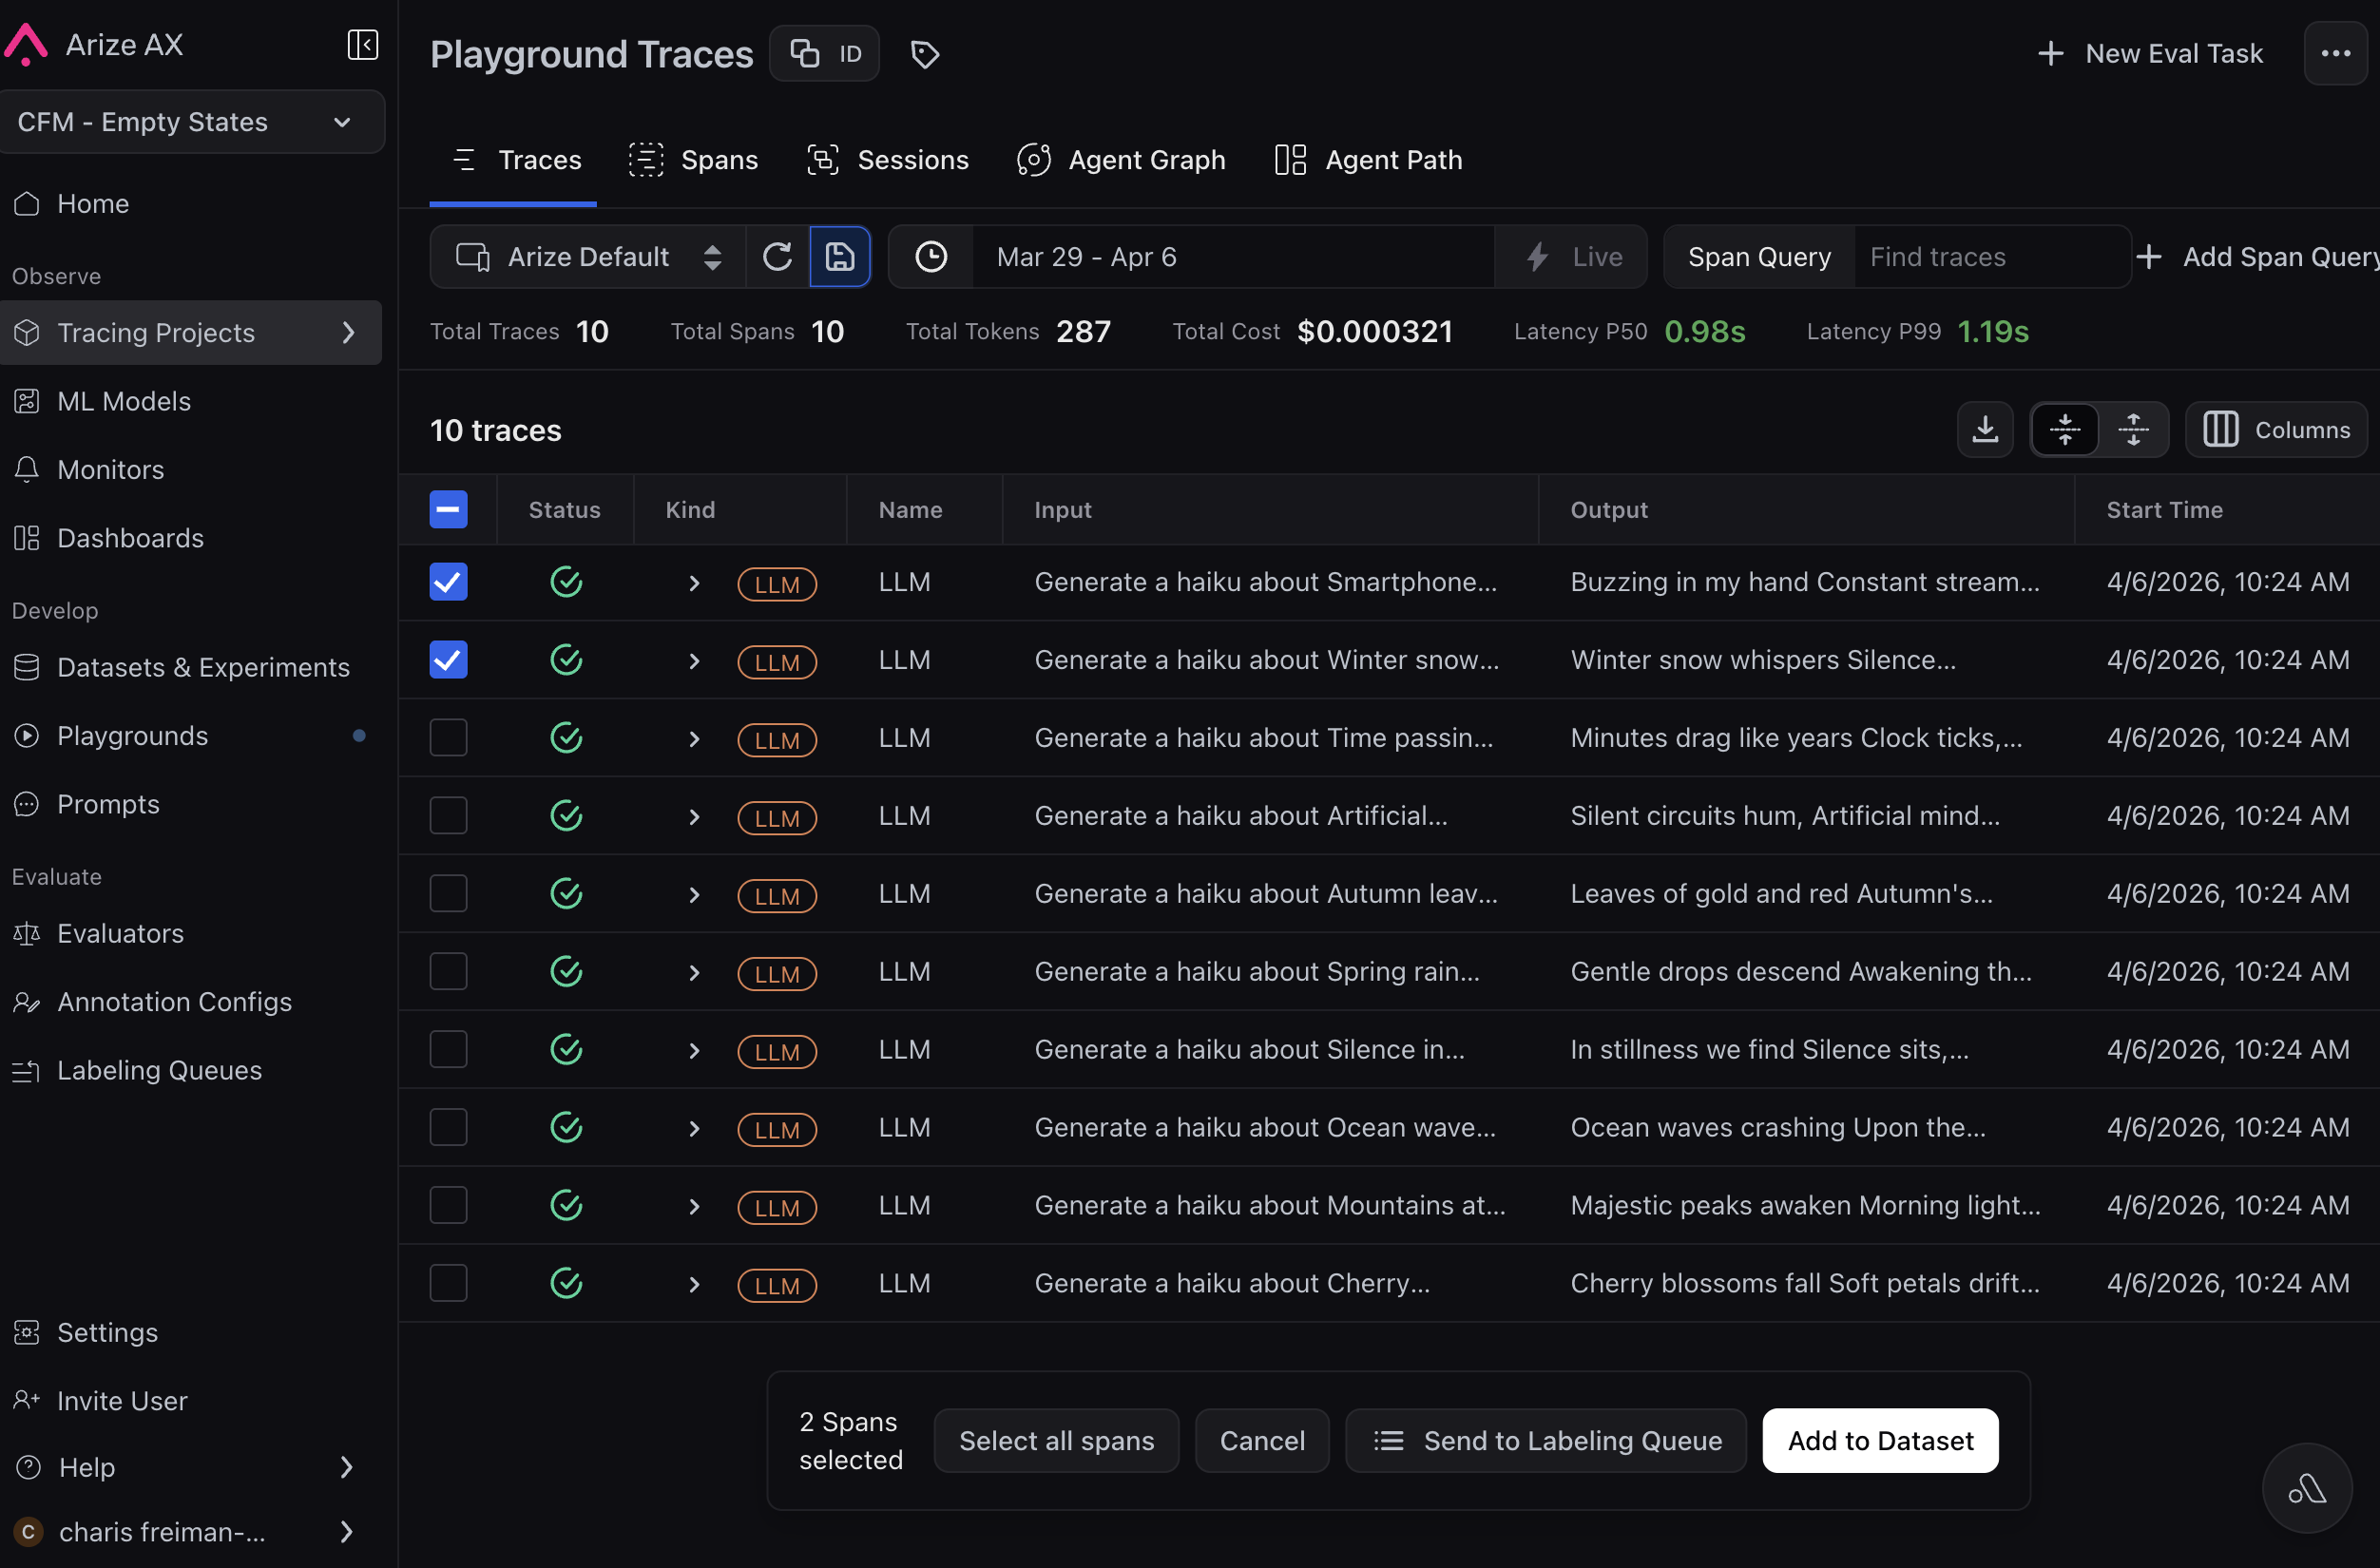
Task: Open the Columns chooser
Action: click(x=2276, y=429)
